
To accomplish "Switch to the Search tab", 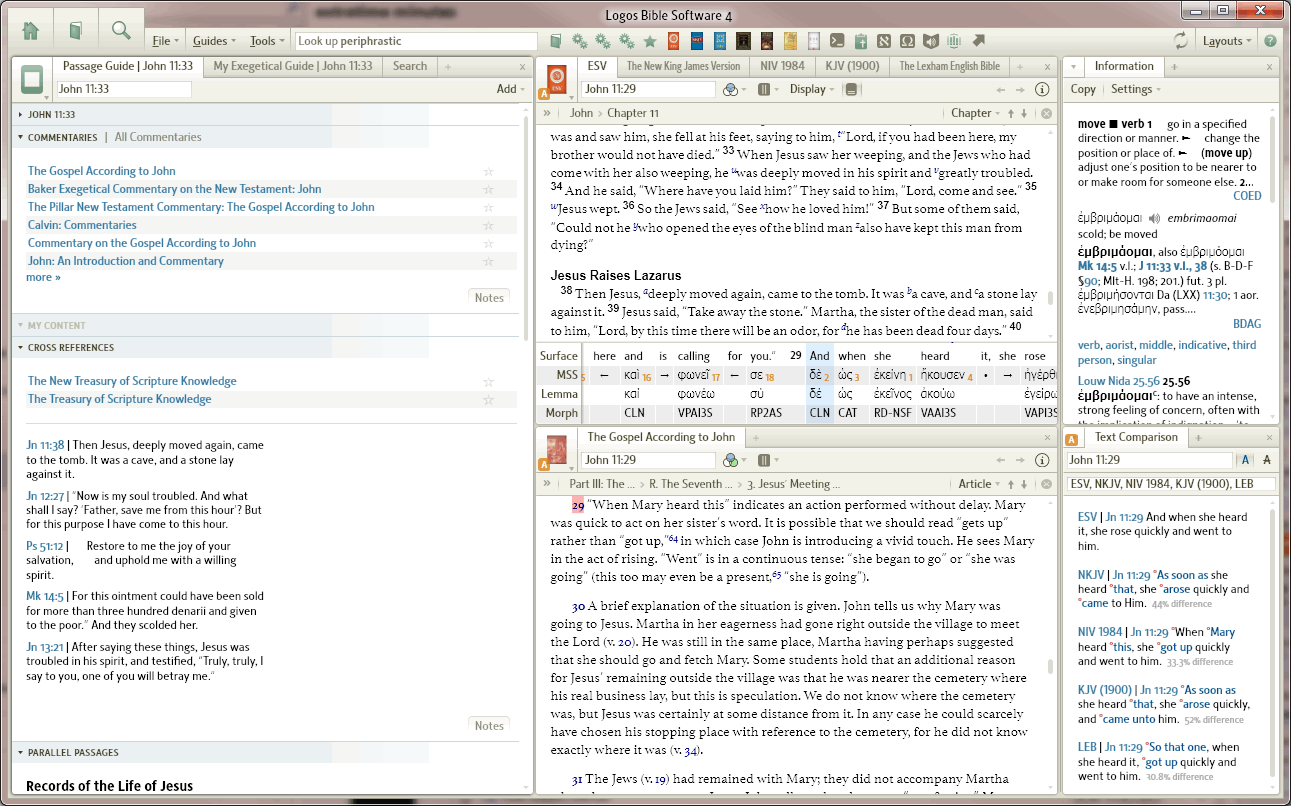I will click(410, 66).
